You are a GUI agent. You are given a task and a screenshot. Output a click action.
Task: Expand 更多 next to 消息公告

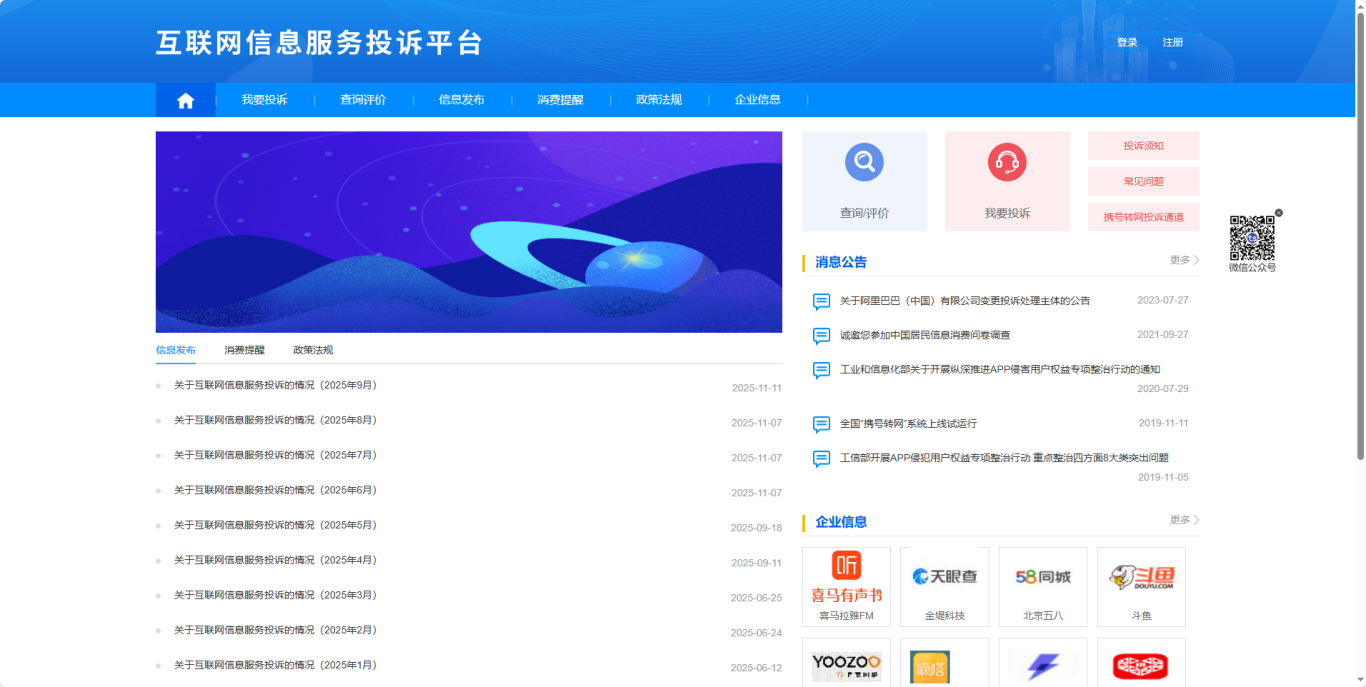click(1184, 260)
